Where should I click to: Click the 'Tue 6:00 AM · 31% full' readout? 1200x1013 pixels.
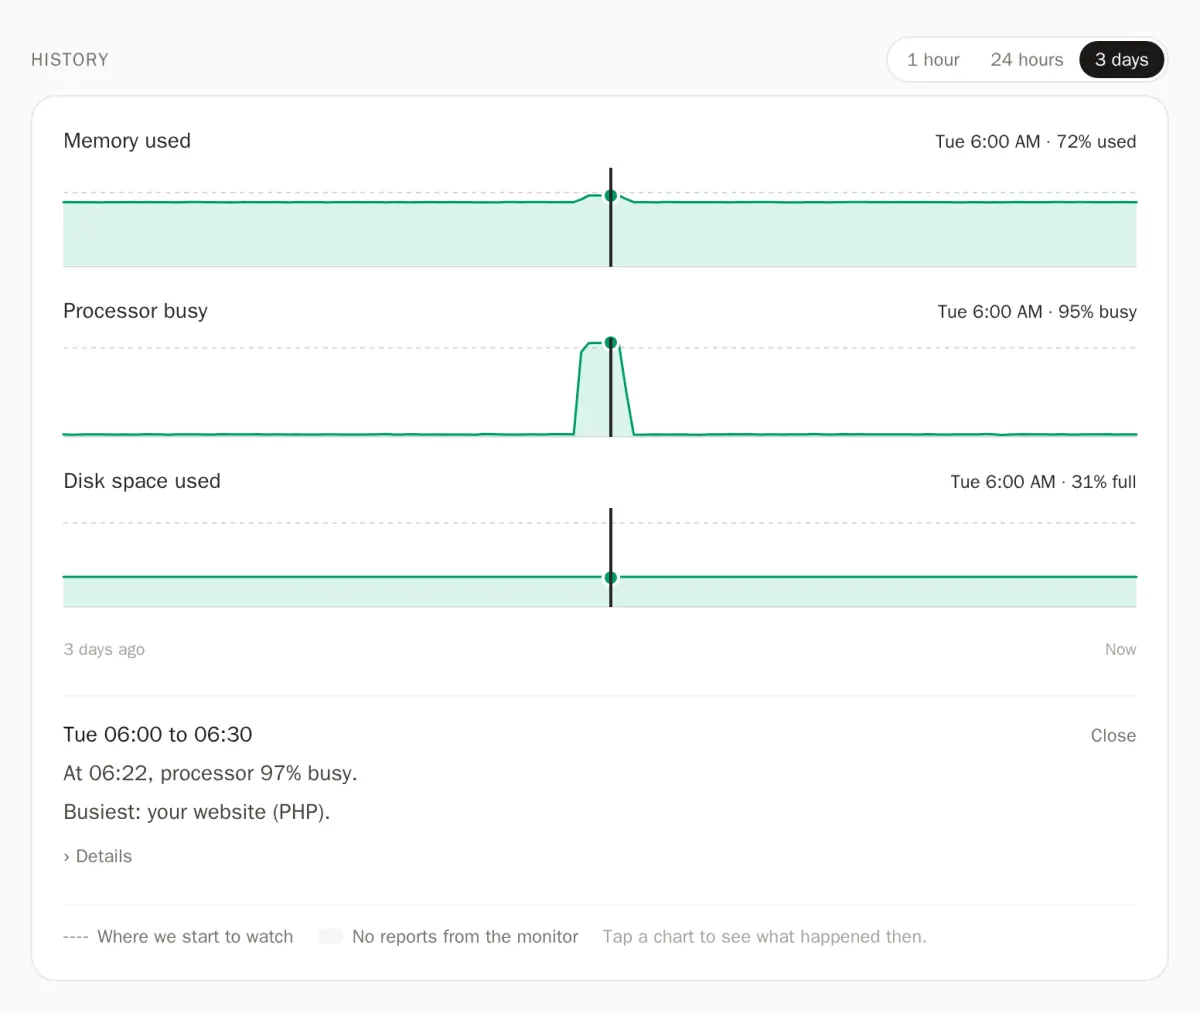(x=1043, y=482)
